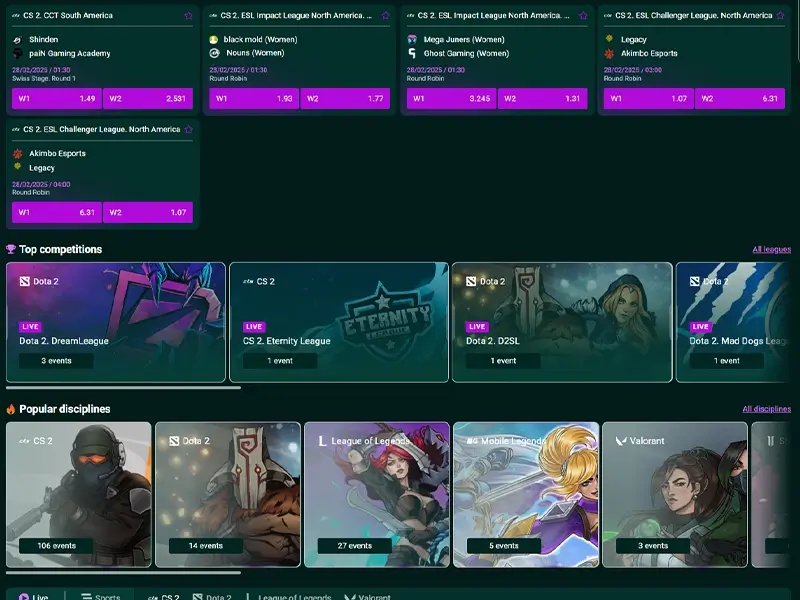
Task: Switch to the Live tab in the bottom bar
Action: point(34,596)
